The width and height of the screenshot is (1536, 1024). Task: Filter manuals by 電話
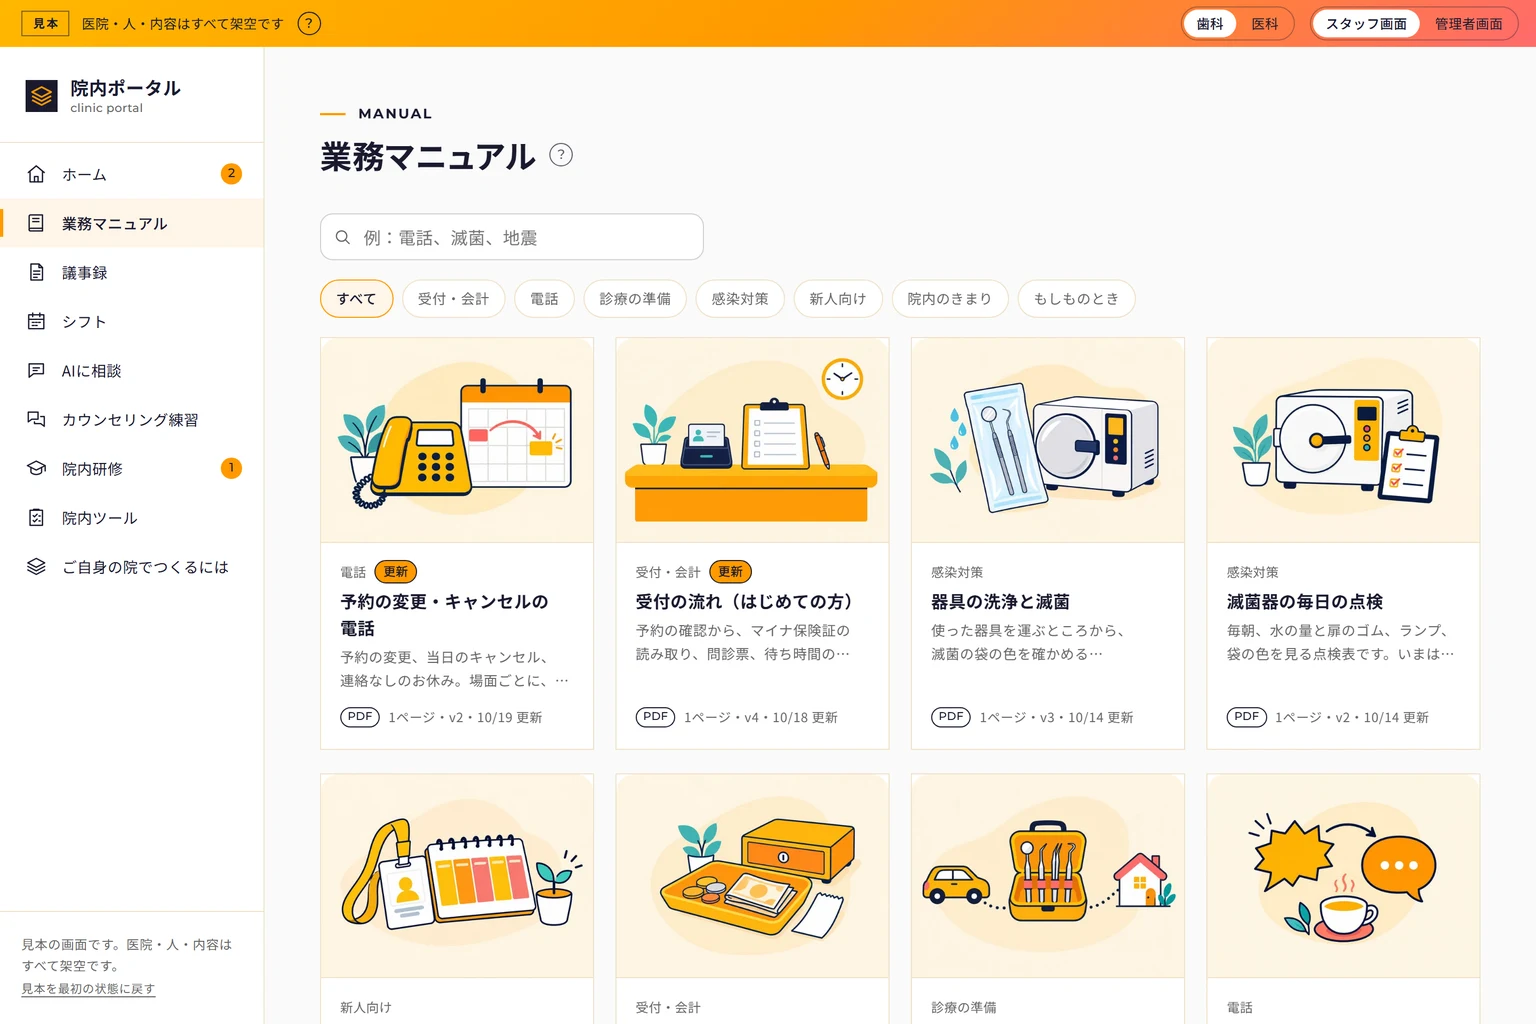tap(544, 299)
